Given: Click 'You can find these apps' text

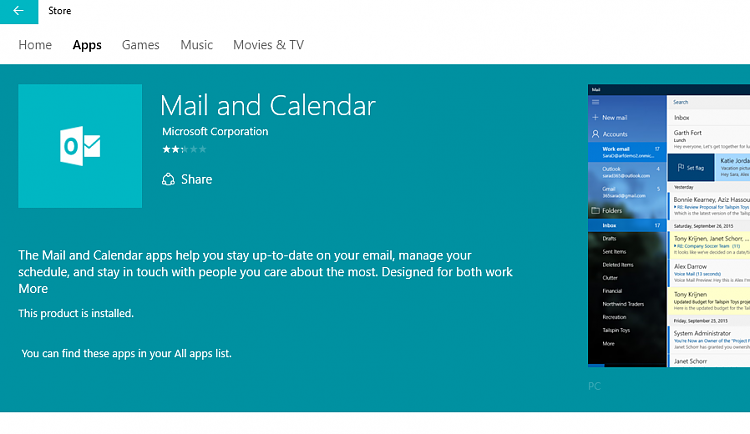Looking at the screenshot, I should (x=126, y=354).
